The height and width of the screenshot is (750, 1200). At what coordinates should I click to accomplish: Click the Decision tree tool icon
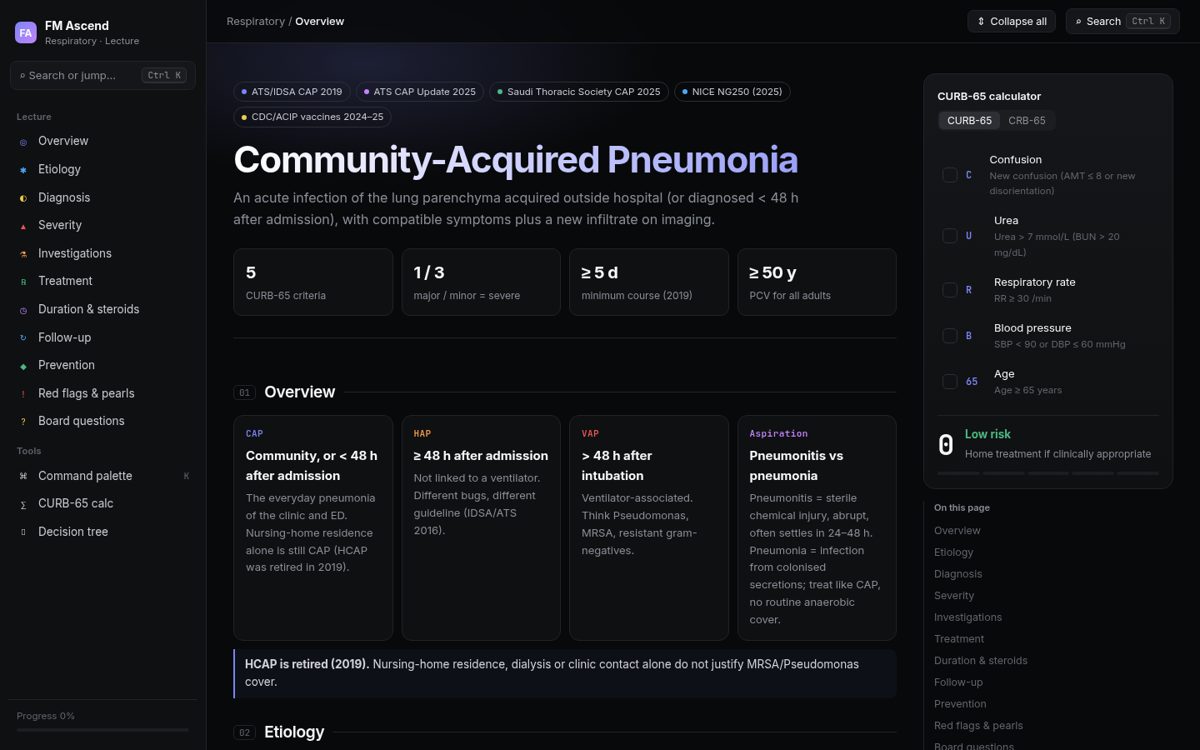click(23, 532)
